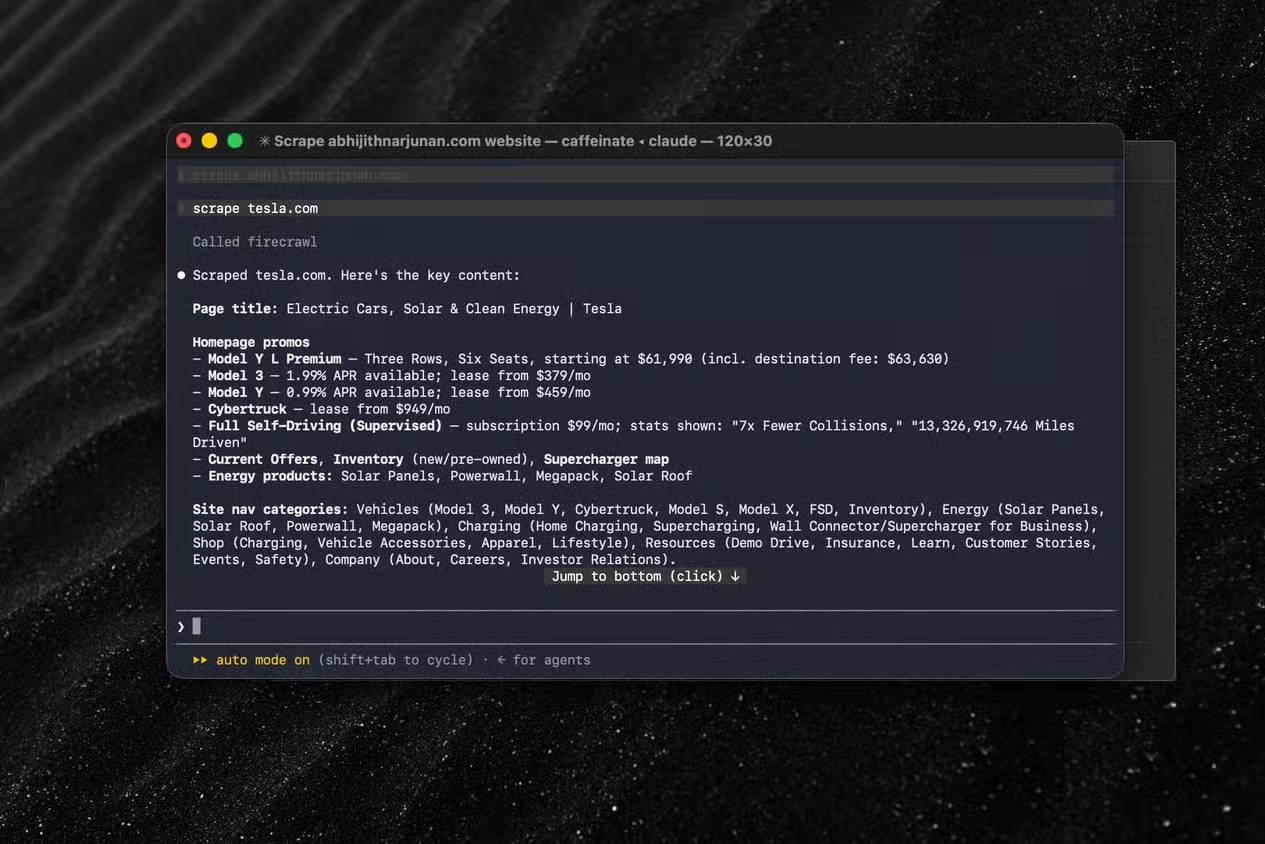Click "Page title:" label text

pyautogui.click(x=235, y=309)
